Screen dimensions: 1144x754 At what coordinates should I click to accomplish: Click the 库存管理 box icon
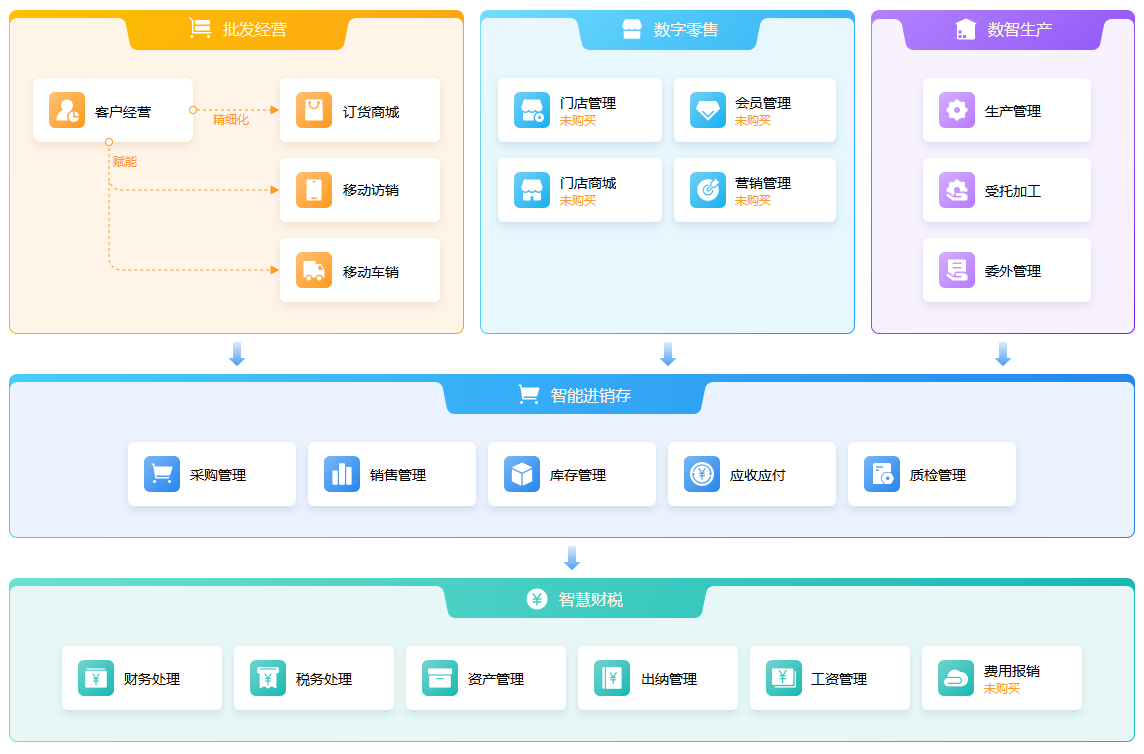click(x=522, y=474)
